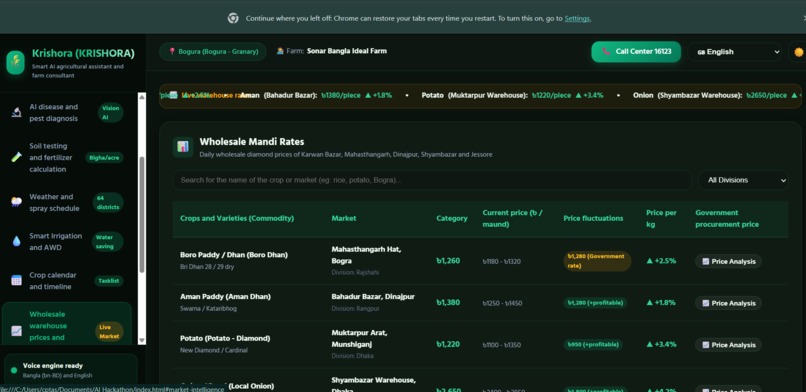
Task: Open Soil testing and fertilizer calculation
Action: click(x=67, y=157)
